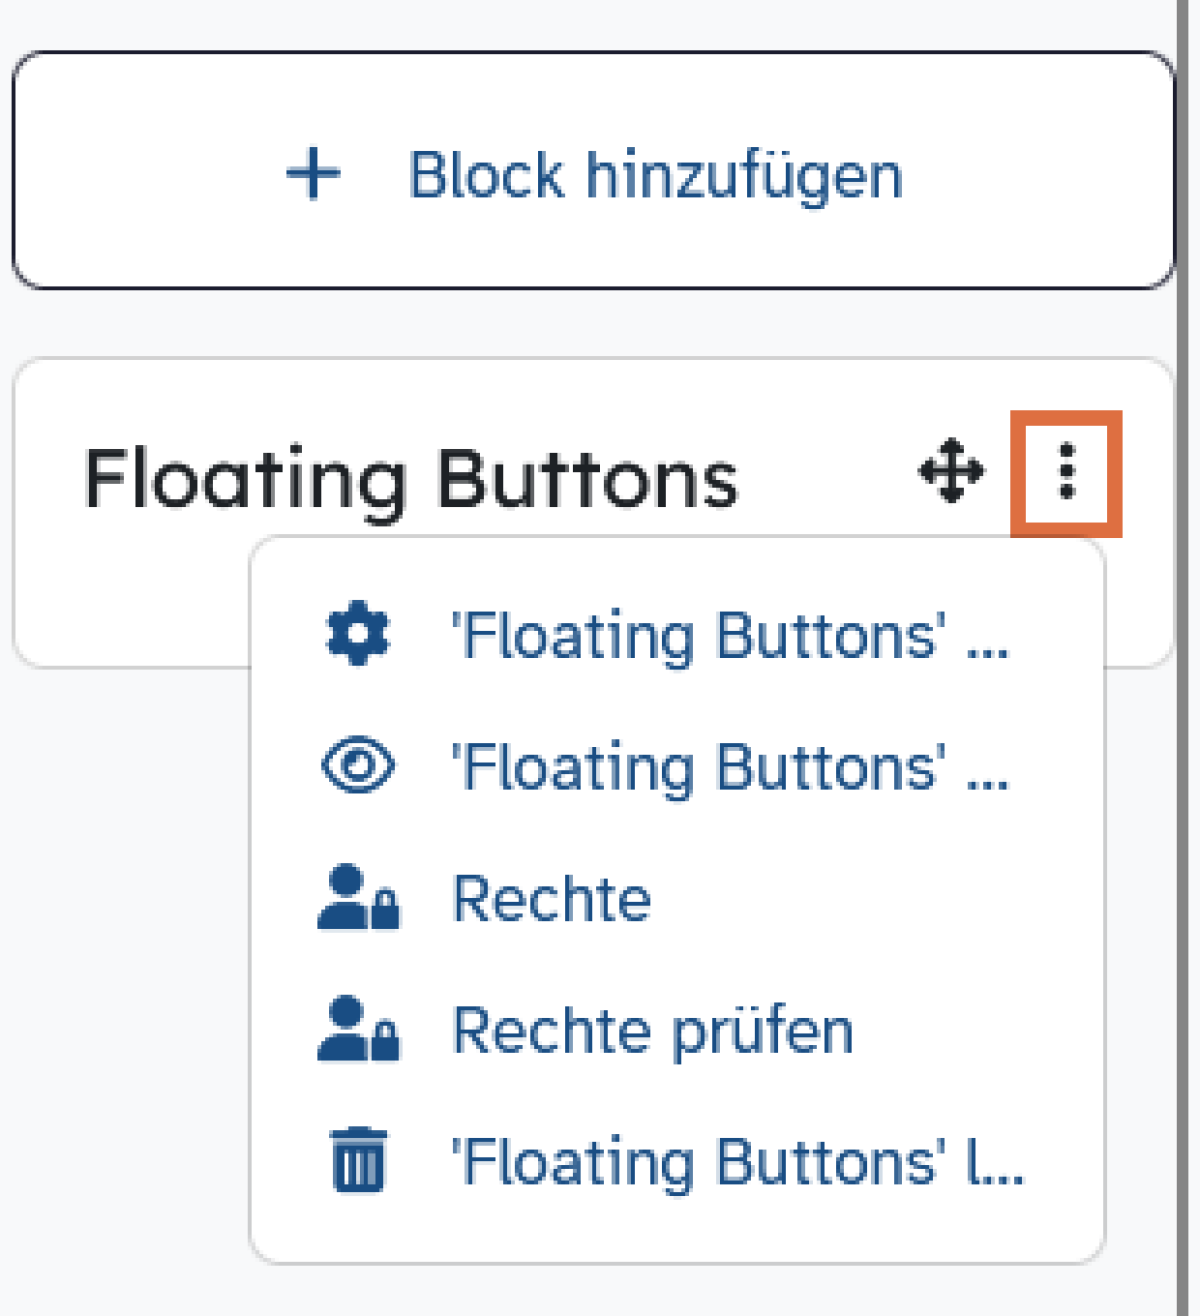This screenshot has height=1316, width=1200.
Task: Click the "Floating Buttons" block heading
Action: tap(411, 480)
